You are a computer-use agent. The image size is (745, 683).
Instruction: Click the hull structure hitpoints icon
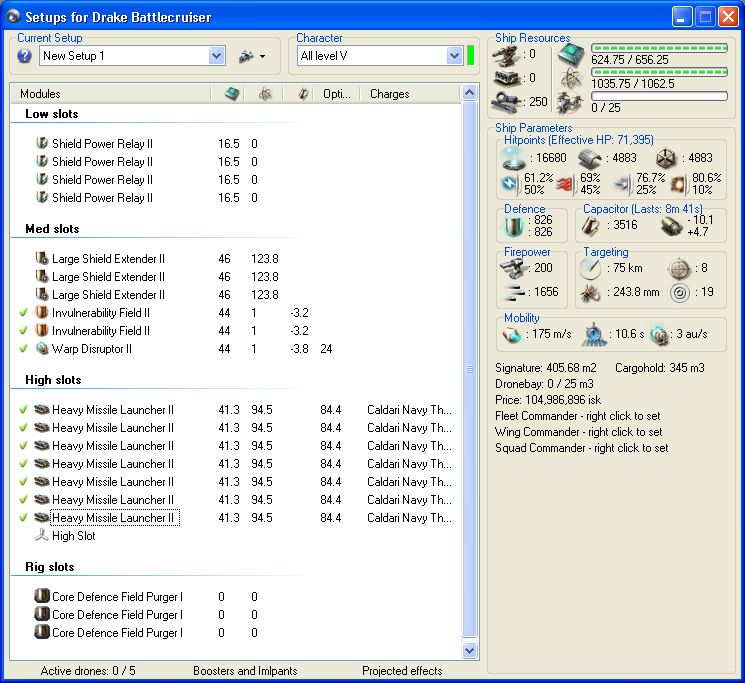click(666, 159)
